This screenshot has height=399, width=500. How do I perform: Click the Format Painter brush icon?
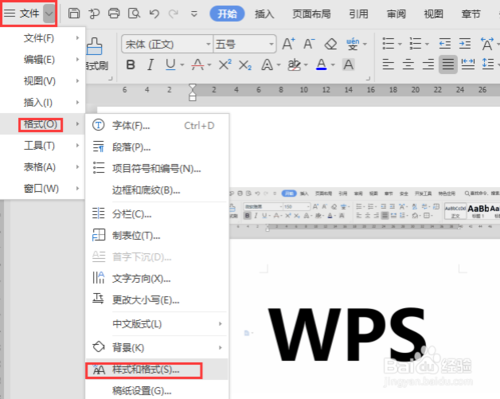coord(94,46)
